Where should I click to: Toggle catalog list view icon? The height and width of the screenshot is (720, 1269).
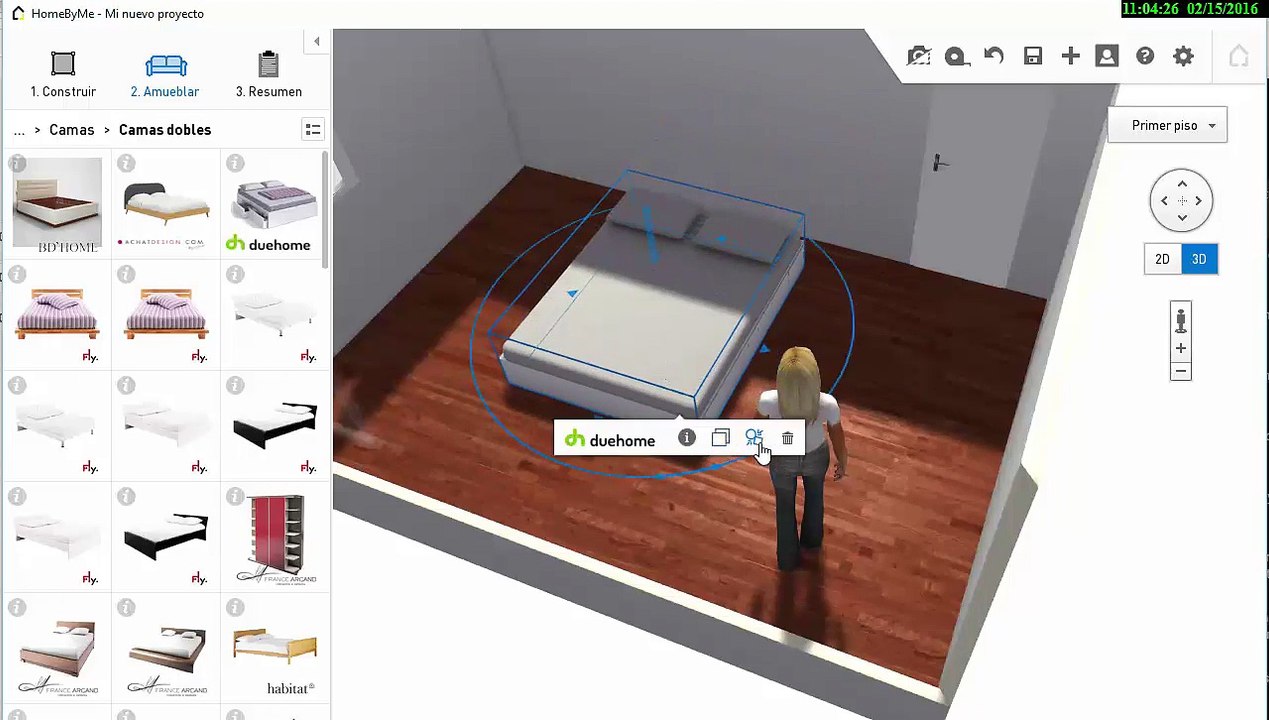point(313,130)
